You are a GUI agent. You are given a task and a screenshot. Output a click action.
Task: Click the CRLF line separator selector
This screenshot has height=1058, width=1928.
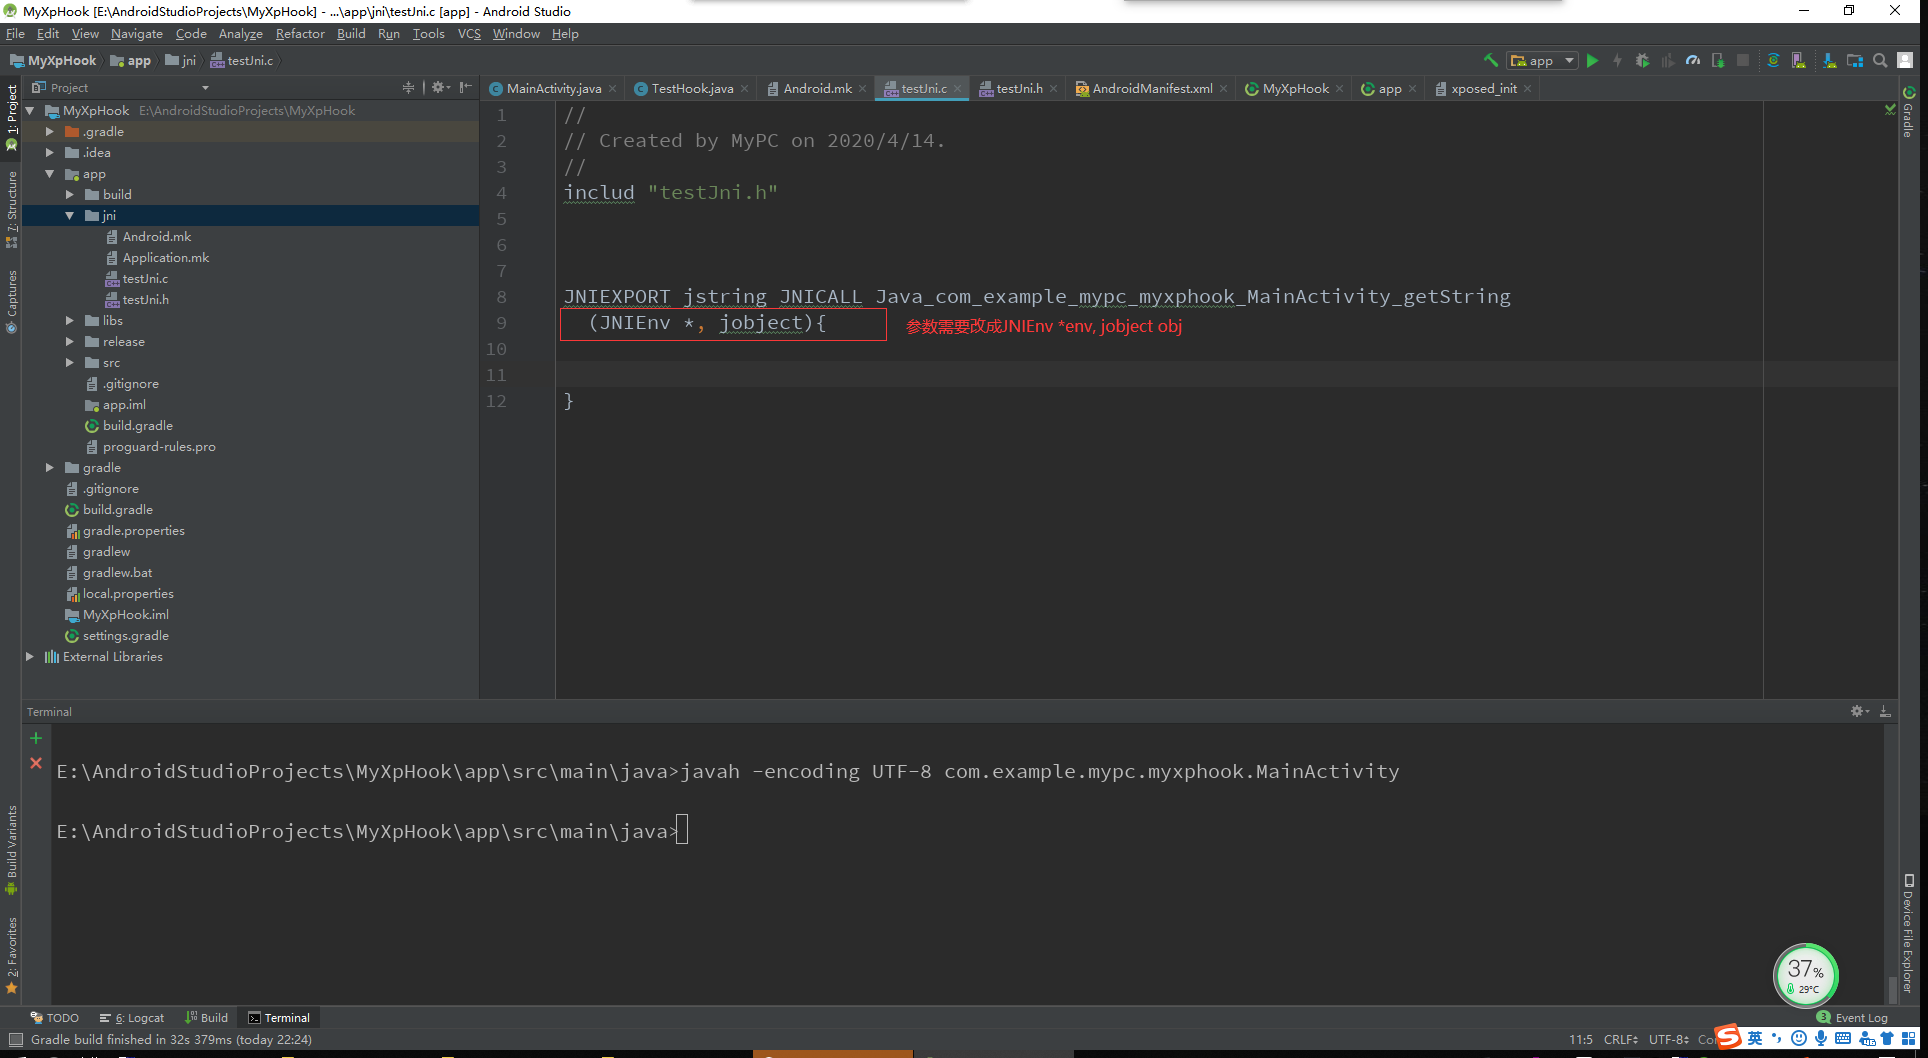(x=1621, y=1040)
